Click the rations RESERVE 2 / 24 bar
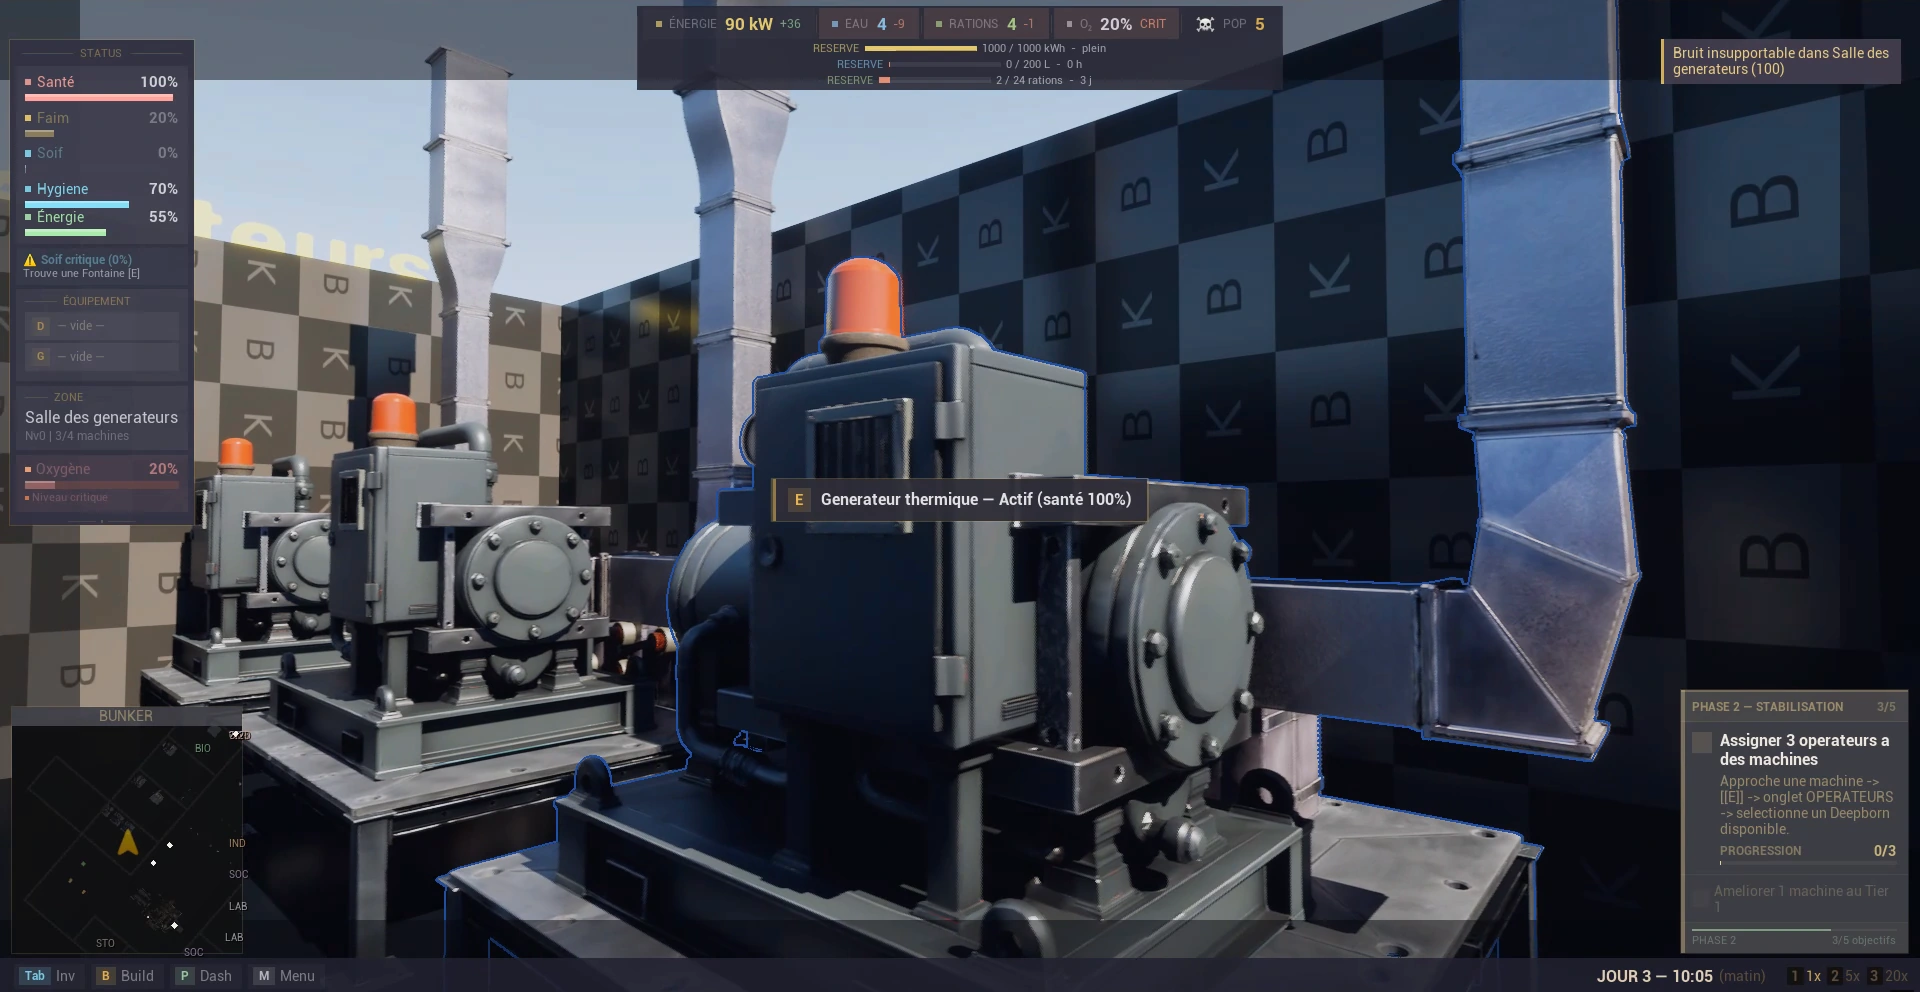 point(934,80)
